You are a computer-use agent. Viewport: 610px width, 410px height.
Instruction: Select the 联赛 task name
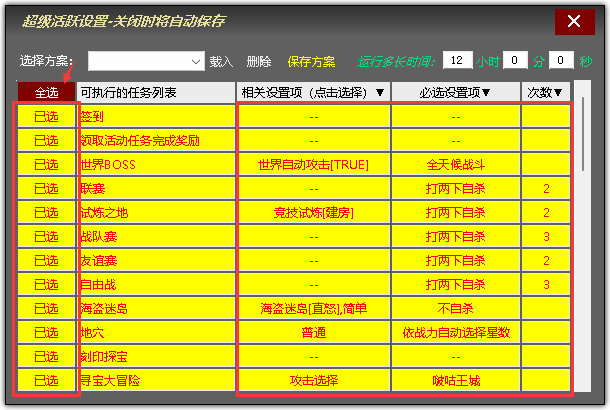[156, 189]
